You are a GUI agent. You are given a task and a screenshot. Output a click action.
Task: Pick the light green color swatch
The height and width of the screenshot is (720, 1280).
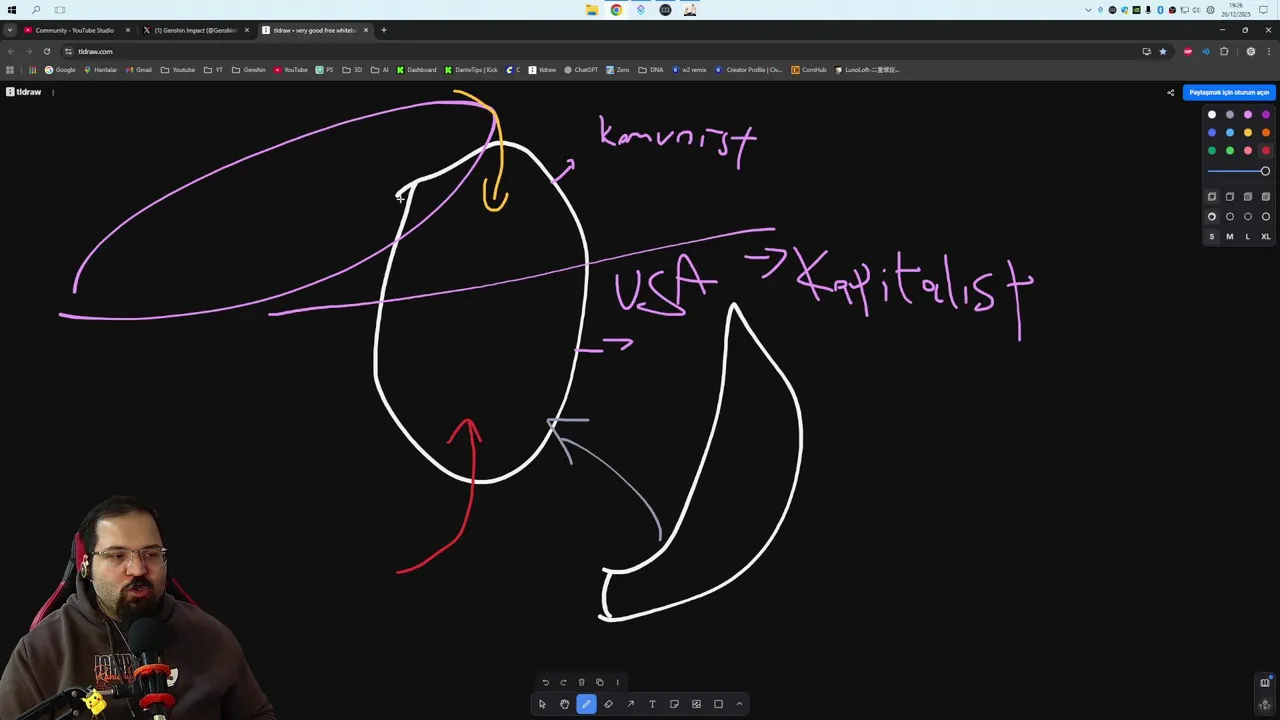1230,151
